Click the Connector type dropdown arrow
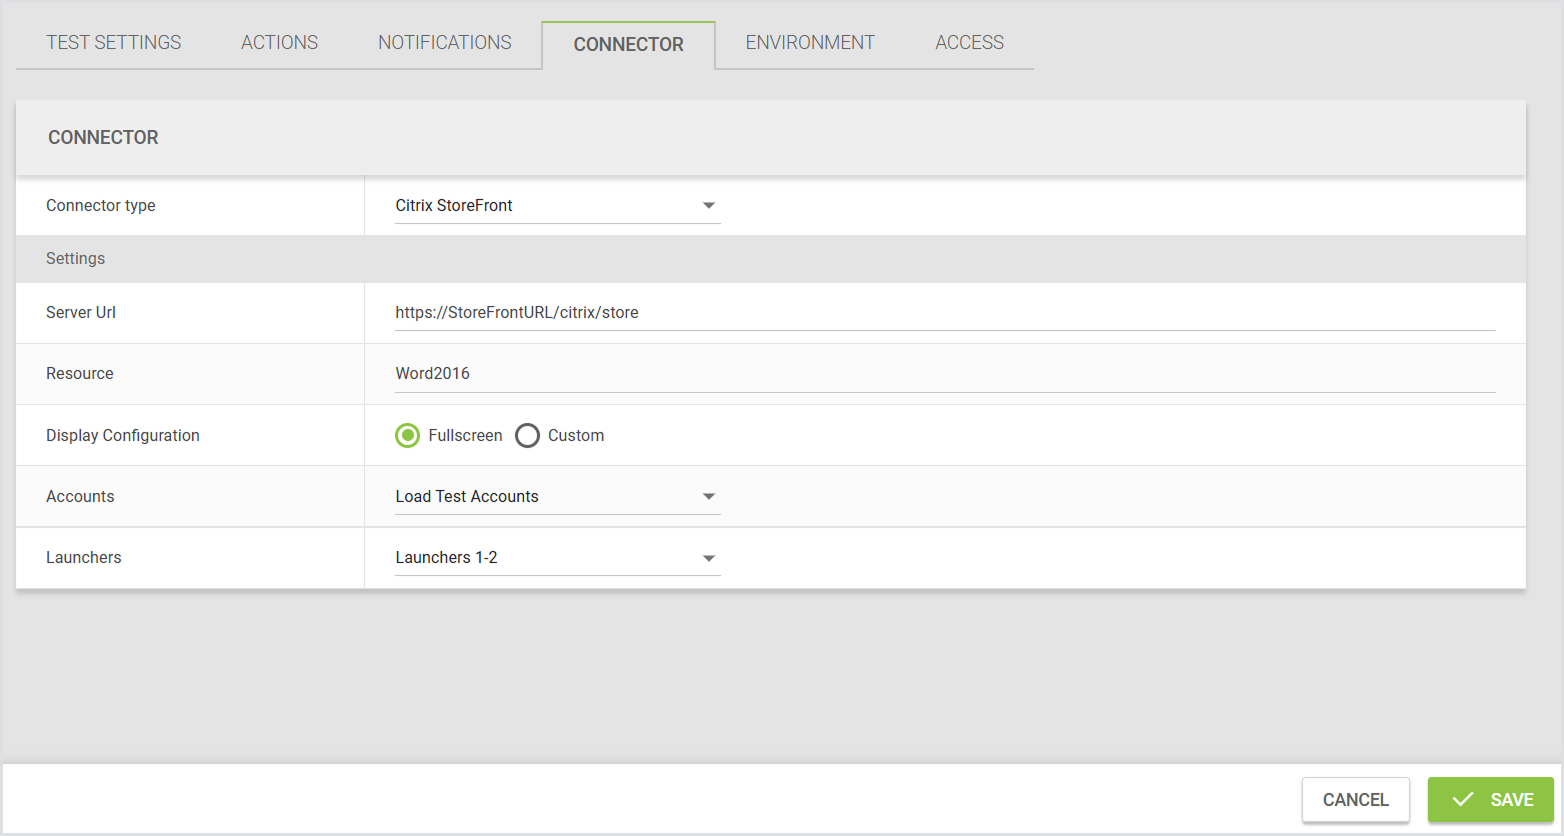The width and height of the screenshot is (1564, 836). coord(708,206)
